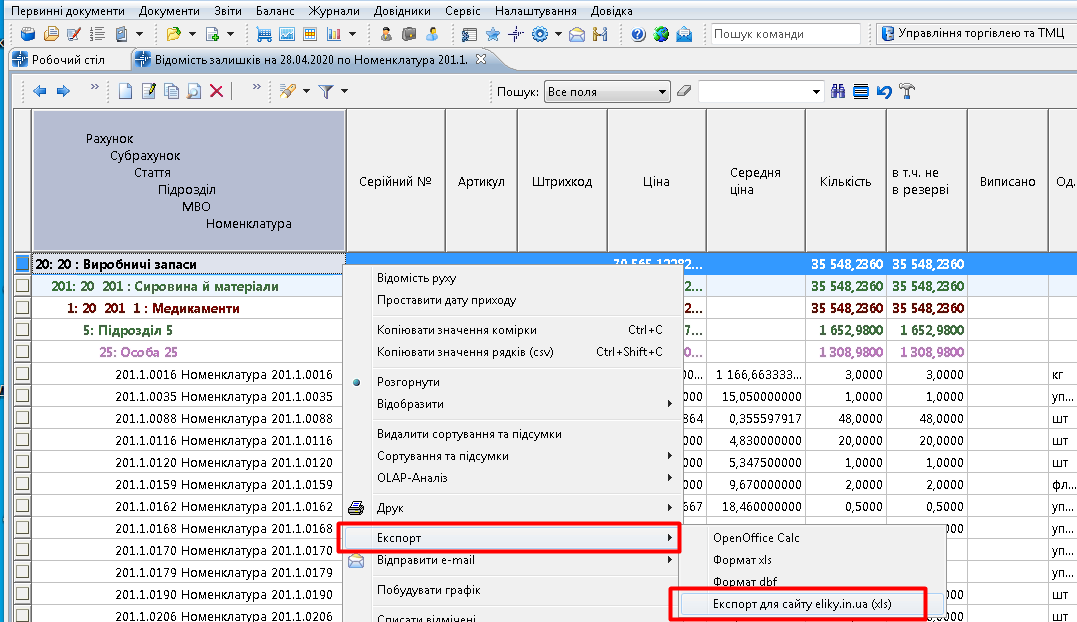1077x622 pixels.
Task: Click the new blank document icon
Action: (125, 91)
